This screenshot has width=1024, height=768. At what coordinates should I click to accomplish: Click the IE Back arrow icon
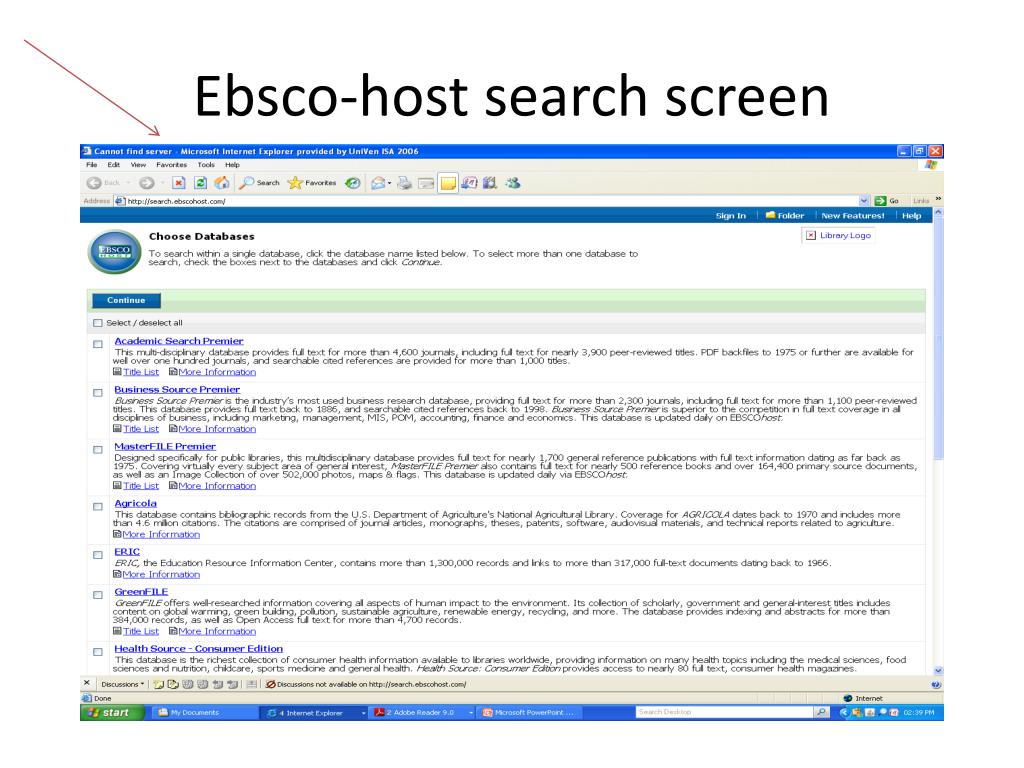94,184
